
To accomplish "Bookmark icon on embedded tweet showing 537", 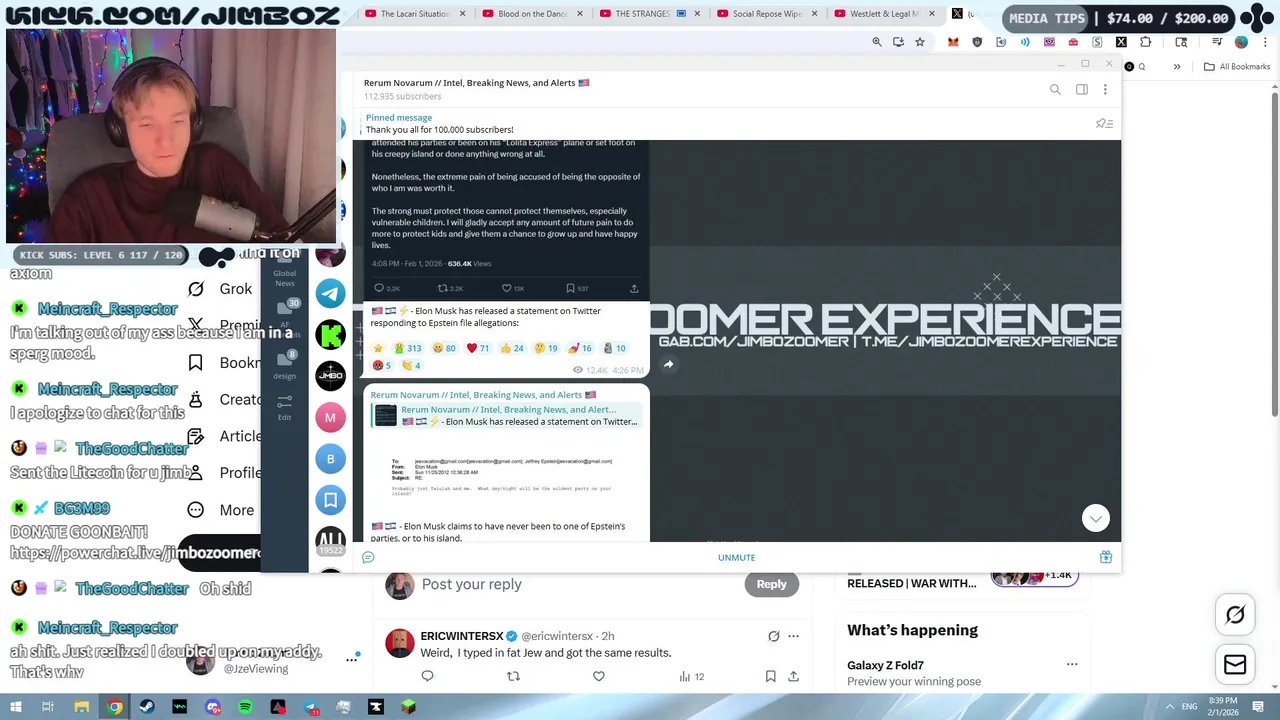I will point(576,288).
